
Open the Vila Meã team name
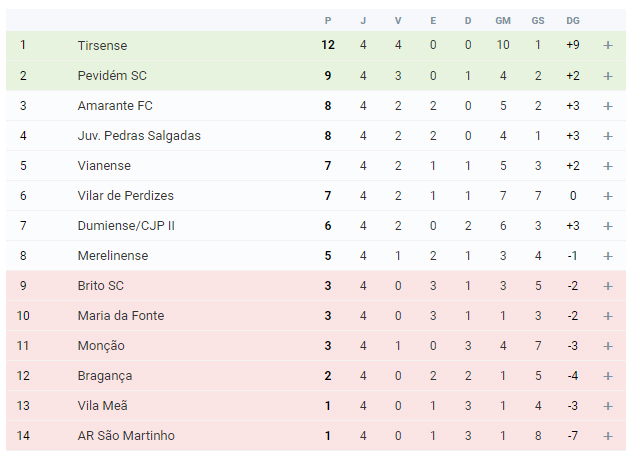[x=103, y=405]
